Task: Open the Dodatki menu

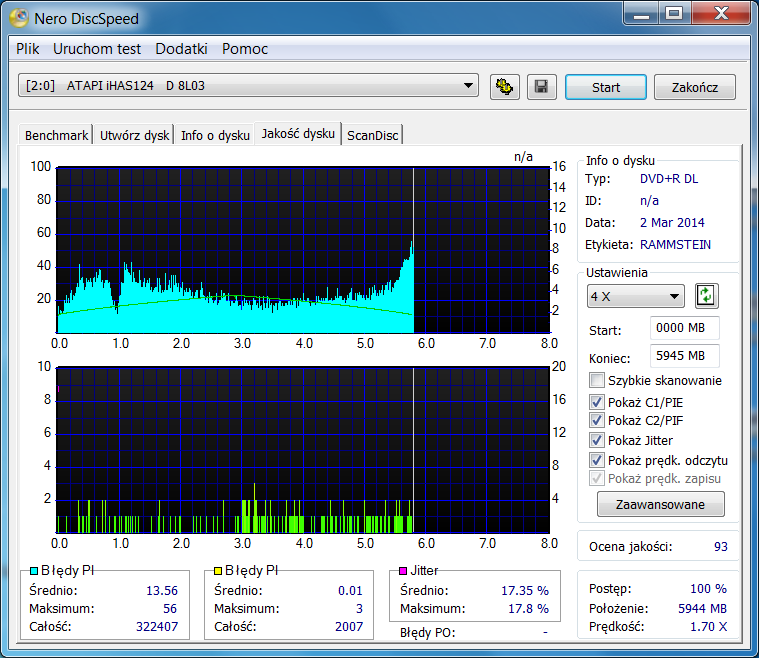Action: 181,49
